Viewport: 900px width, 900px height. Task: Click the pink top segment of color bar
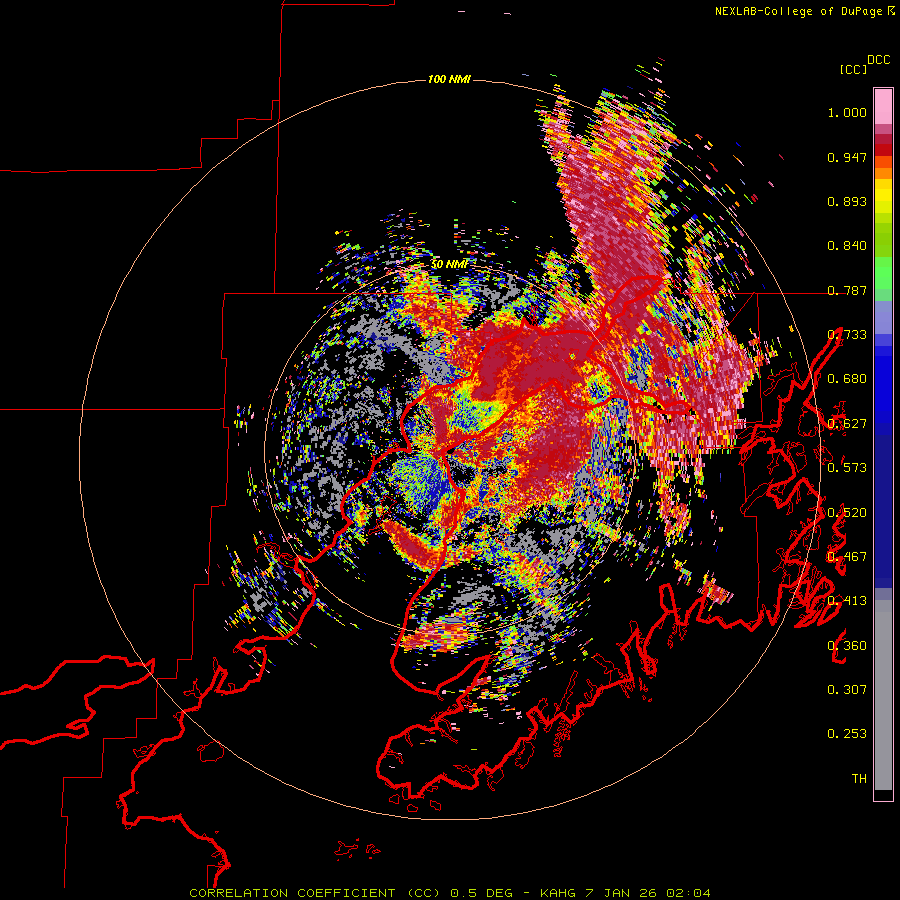883,106
